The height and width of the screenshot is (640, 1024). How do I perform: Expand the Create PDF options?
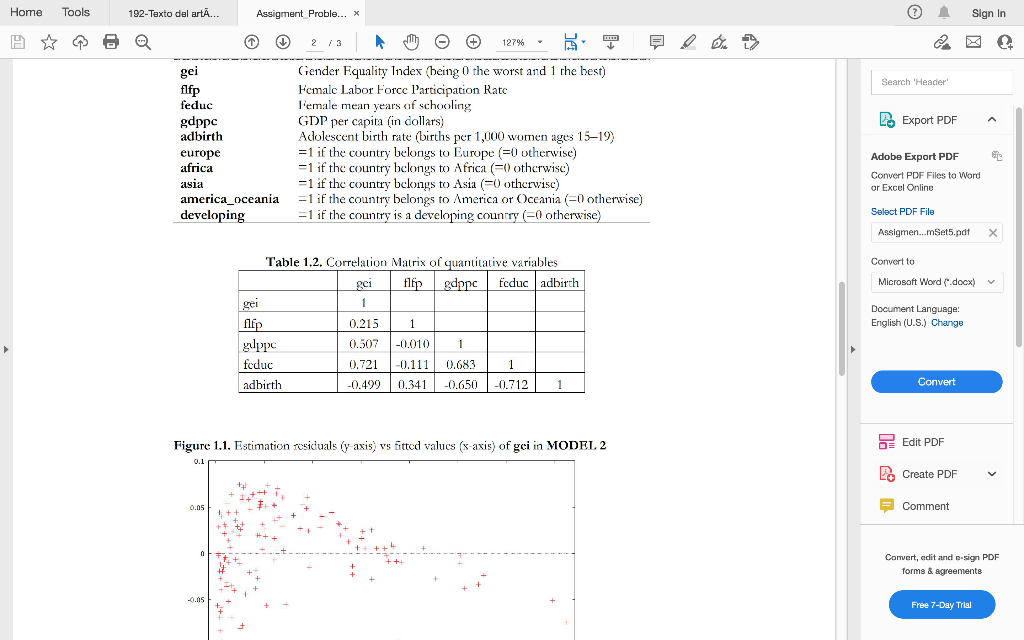click(x=992, y=474)
